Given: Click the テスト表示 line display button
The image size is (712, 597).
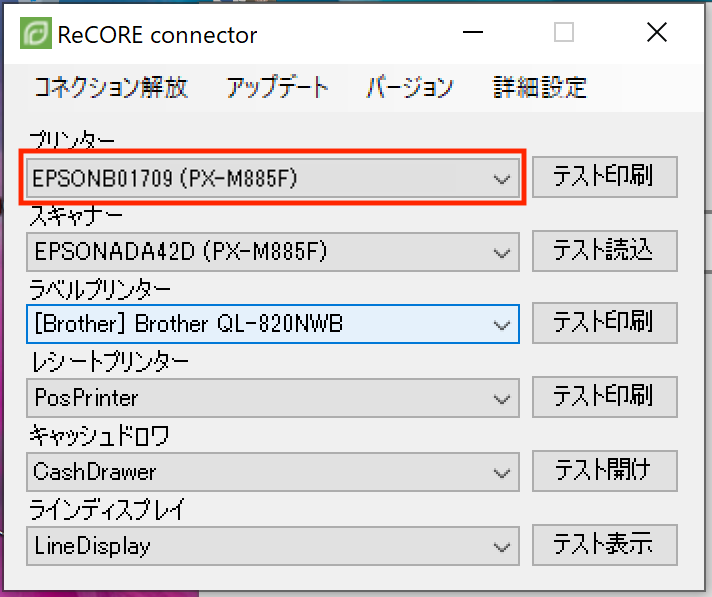Looking at the screenshot, I should [604, 544].
